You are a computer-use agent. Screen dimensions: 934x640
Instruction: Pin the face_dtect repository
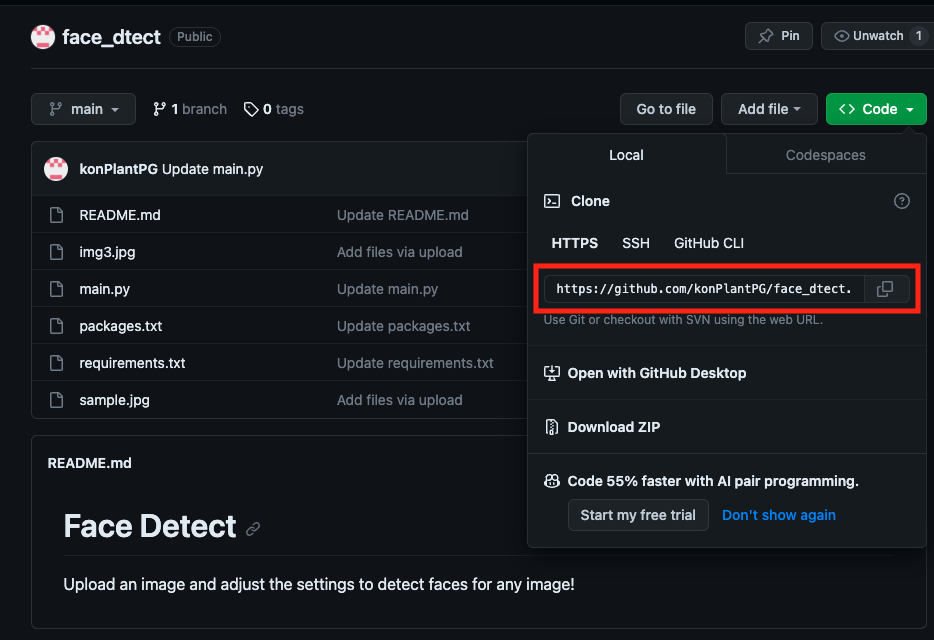[x=779, y=36]
